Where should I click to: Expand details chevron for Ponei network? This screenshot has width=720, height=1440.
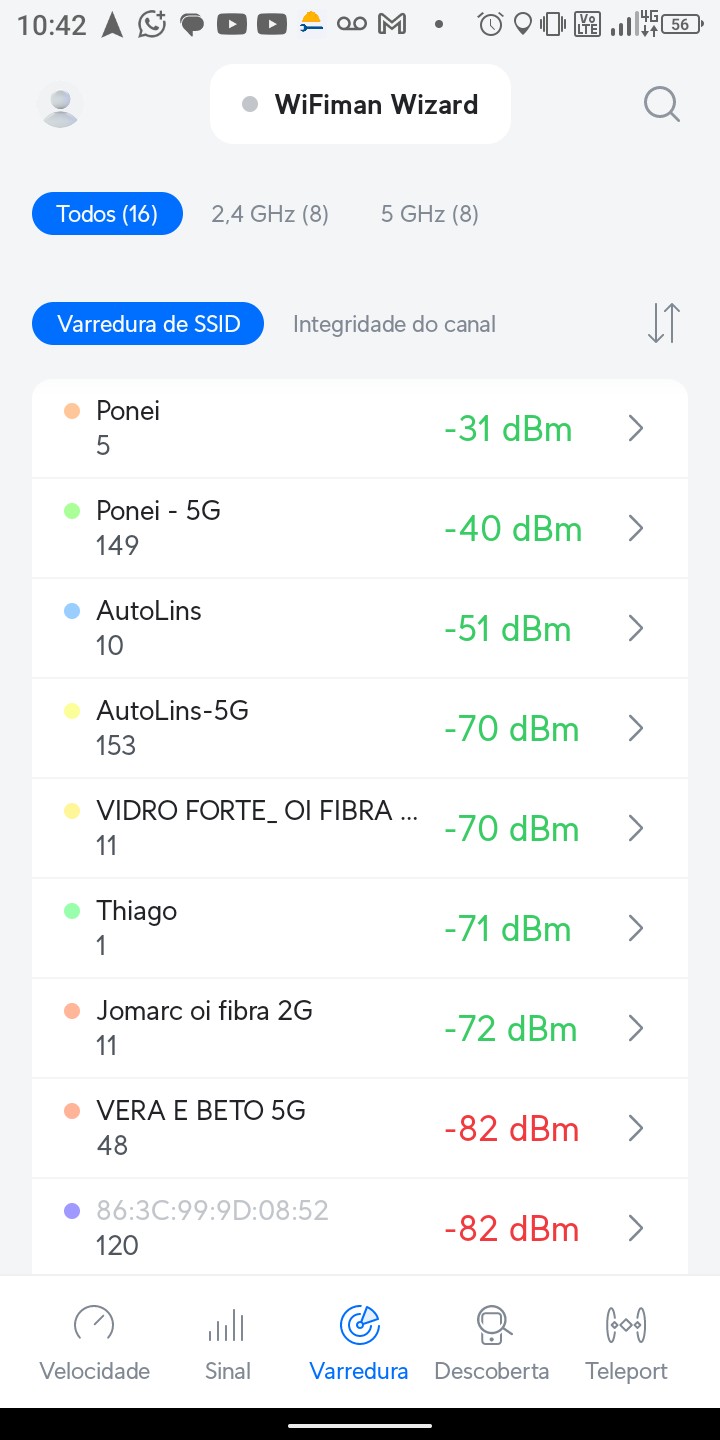tap(635, 429)
